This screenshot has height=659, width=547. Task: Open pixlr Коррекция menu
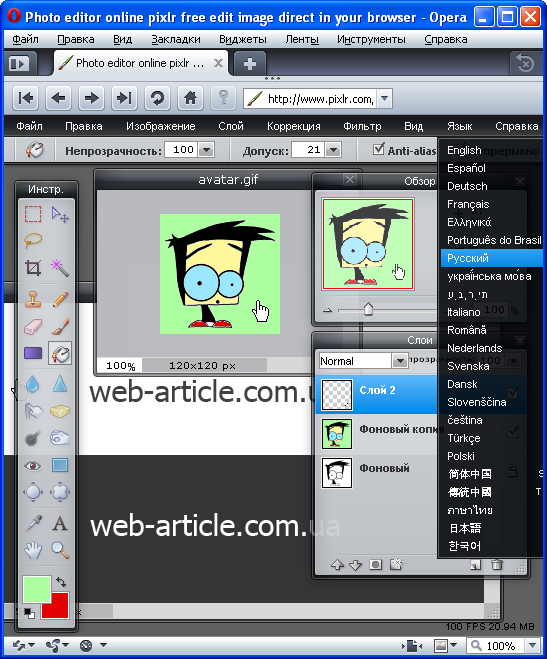point(294,126)
